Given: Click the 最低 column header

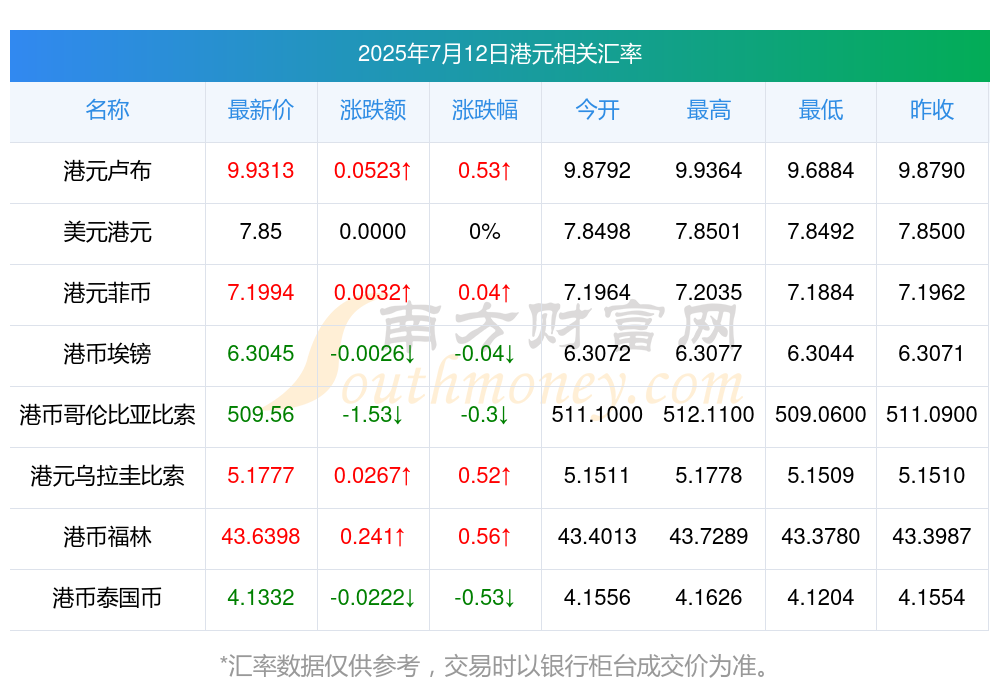Looking at the screenshot, I should coord(821,110).
